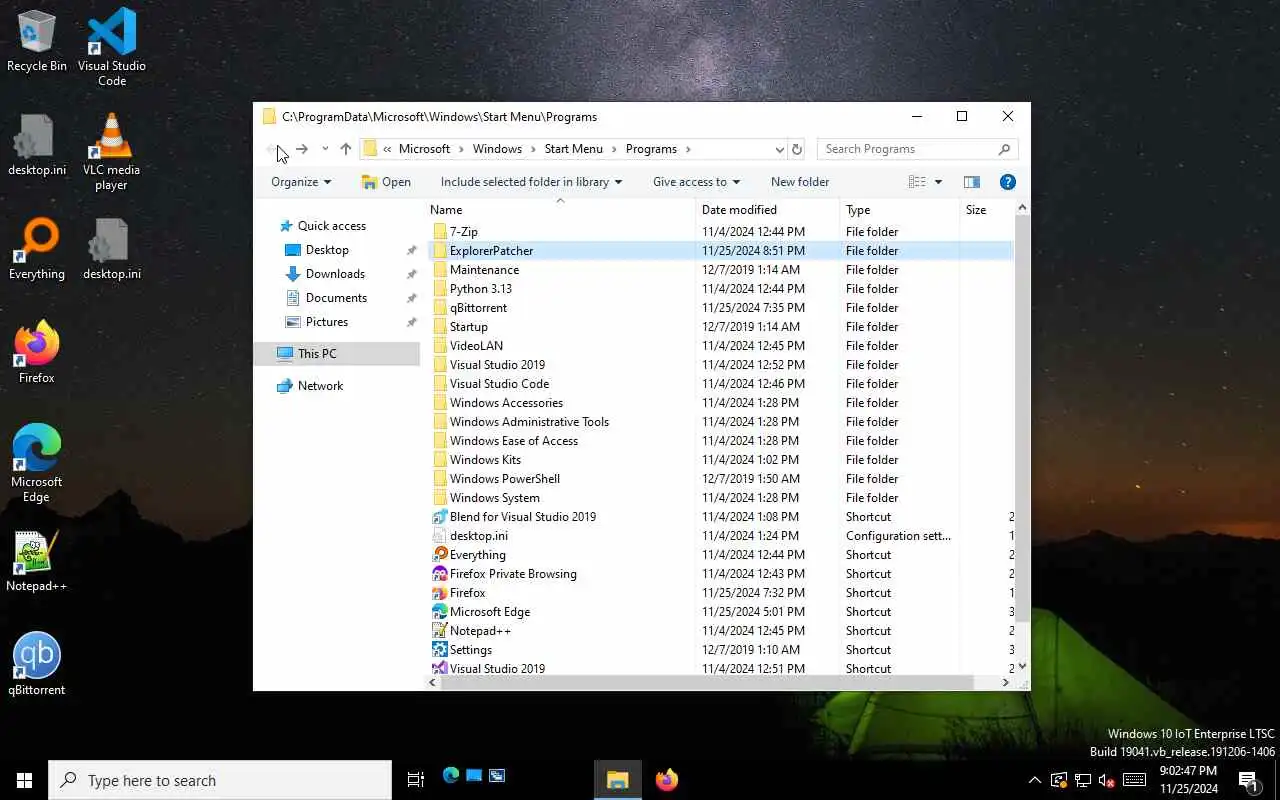Click Start Menu in address breadcrumb

click(x=573, y=149)
